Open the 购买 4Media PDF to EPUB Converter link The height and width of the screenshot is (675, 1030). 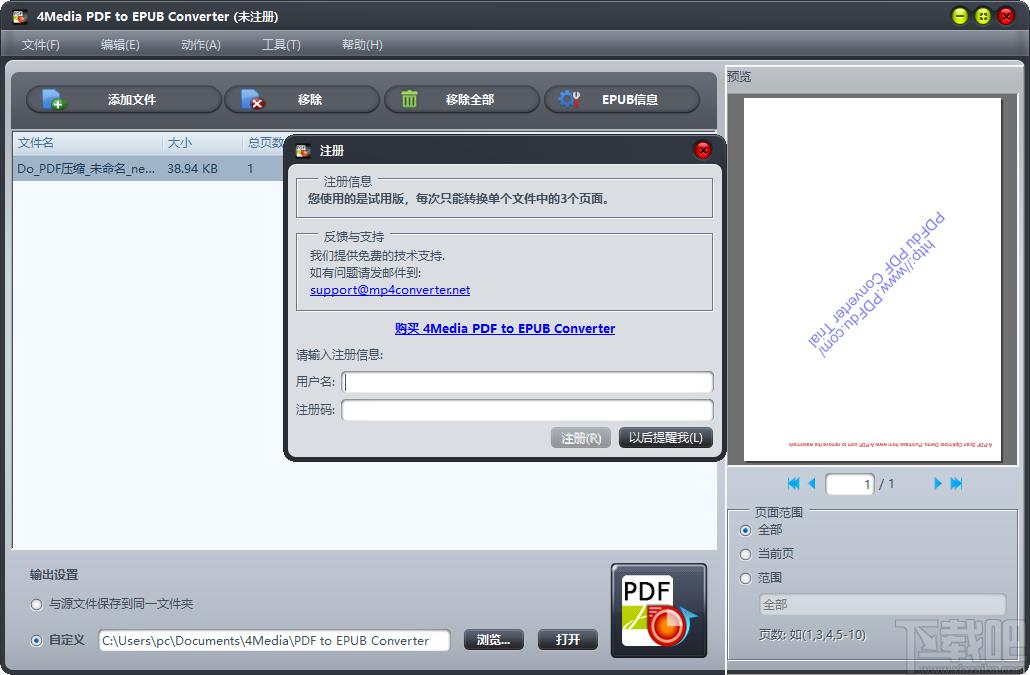pos(504,328)
